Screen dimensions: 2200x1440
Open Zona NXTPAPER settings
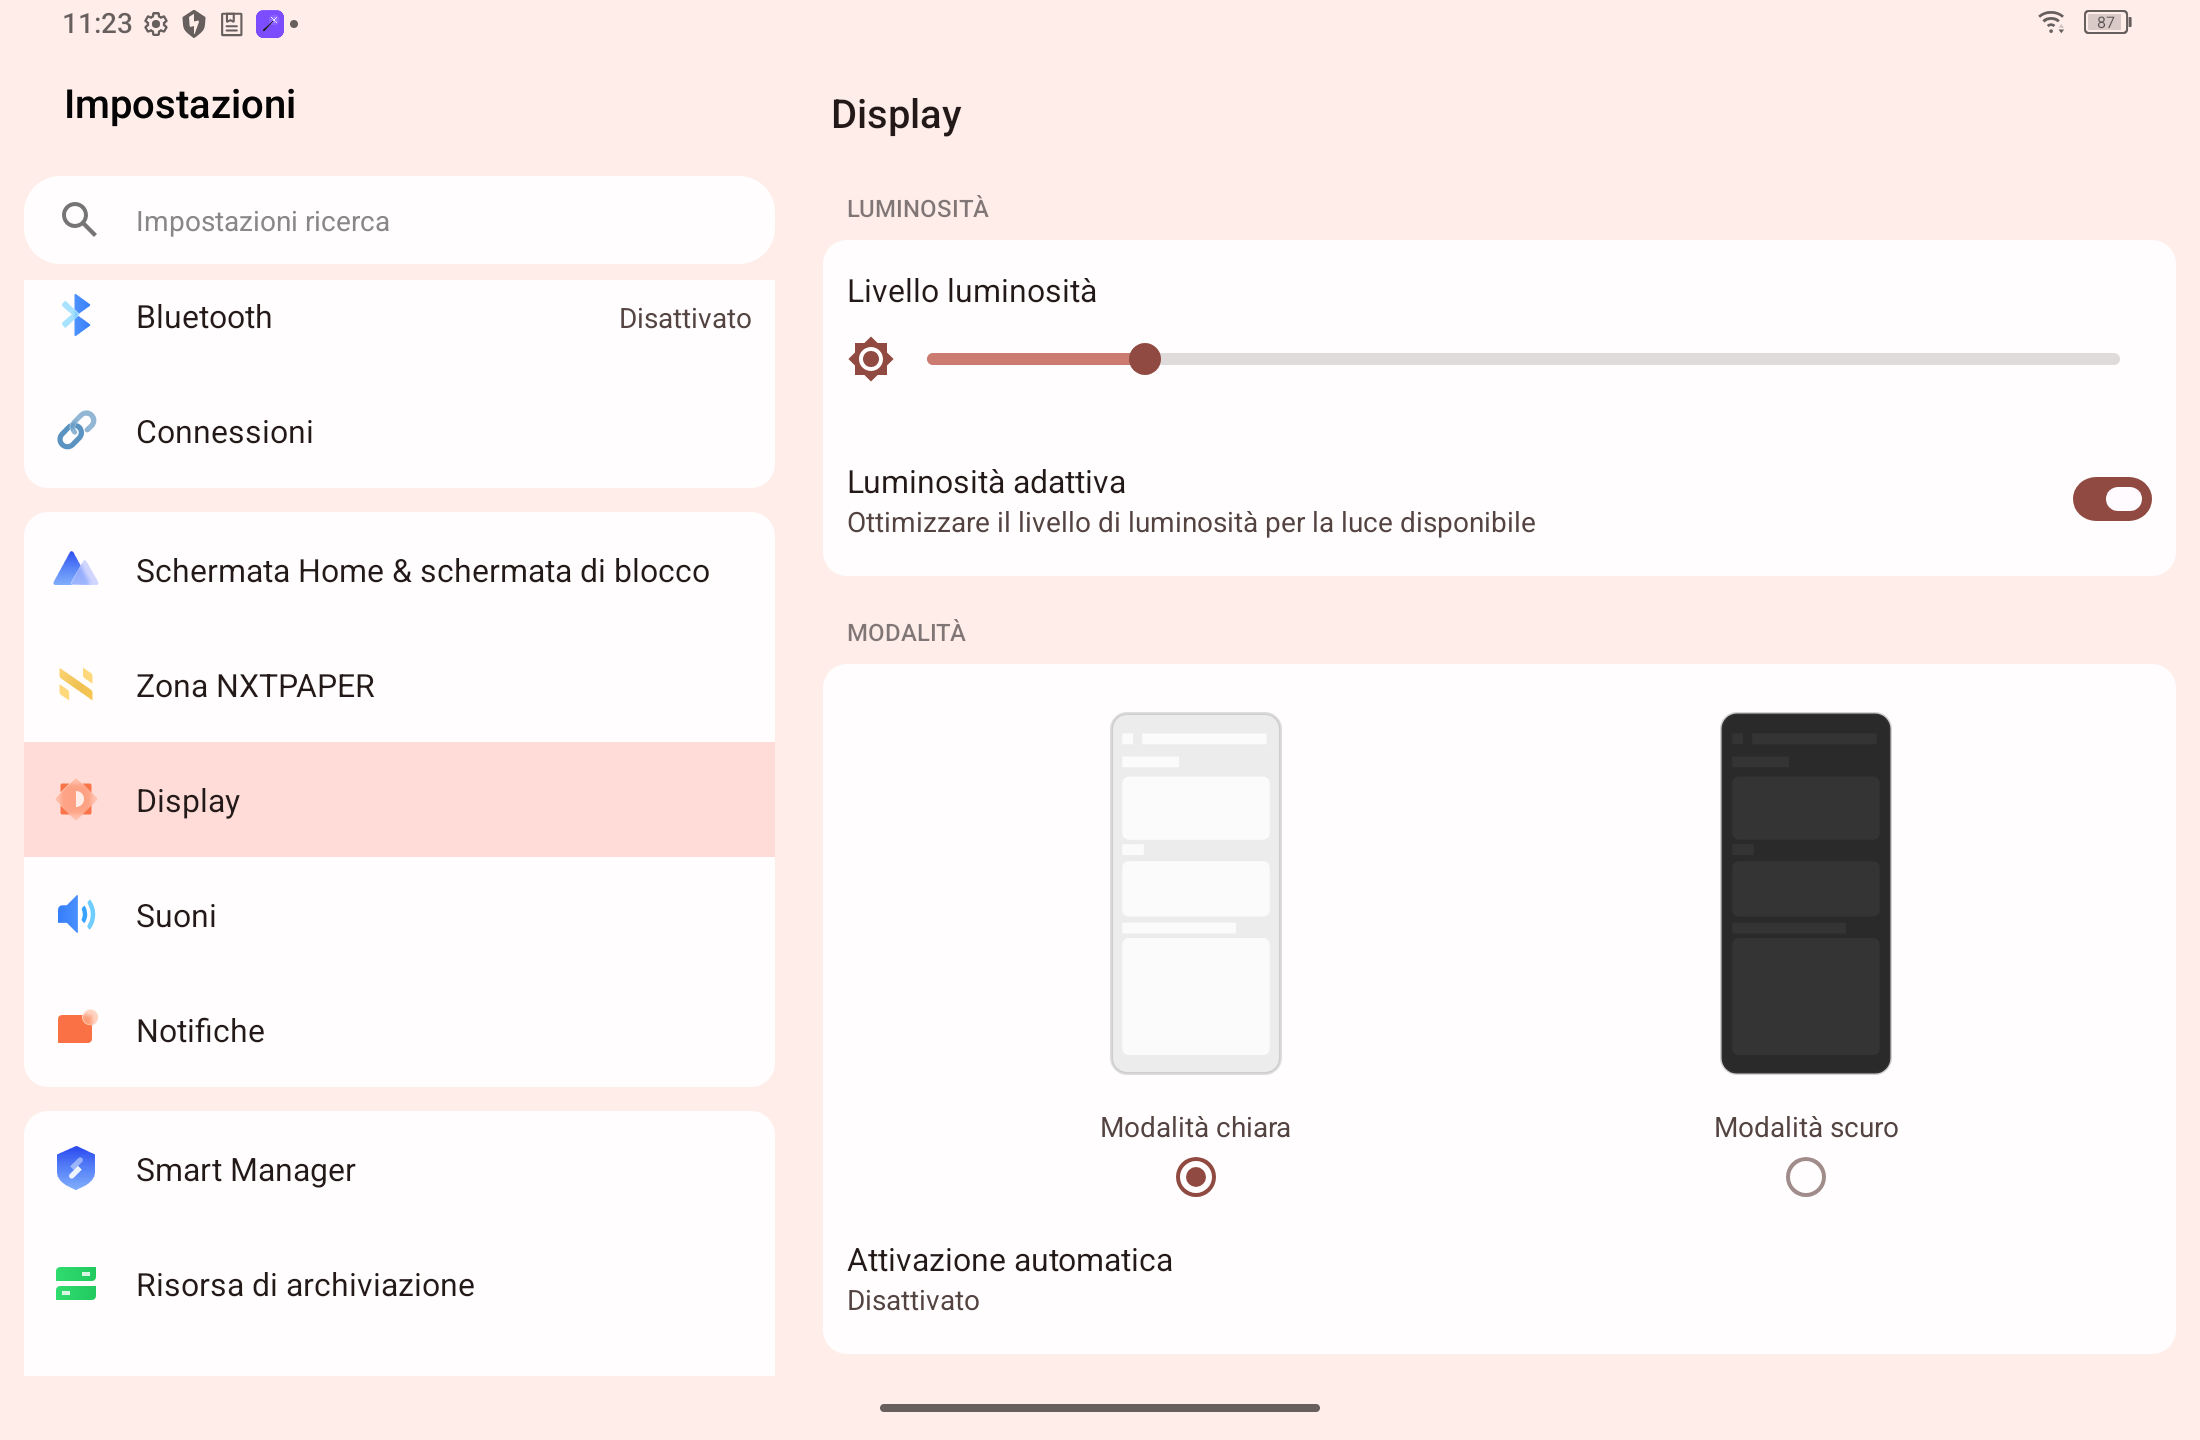[x=399, y=685]
